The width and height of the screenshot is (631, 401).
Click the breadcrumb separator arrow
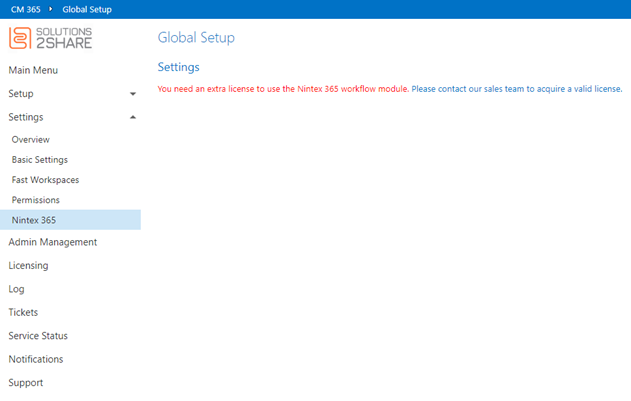point(51,9)
